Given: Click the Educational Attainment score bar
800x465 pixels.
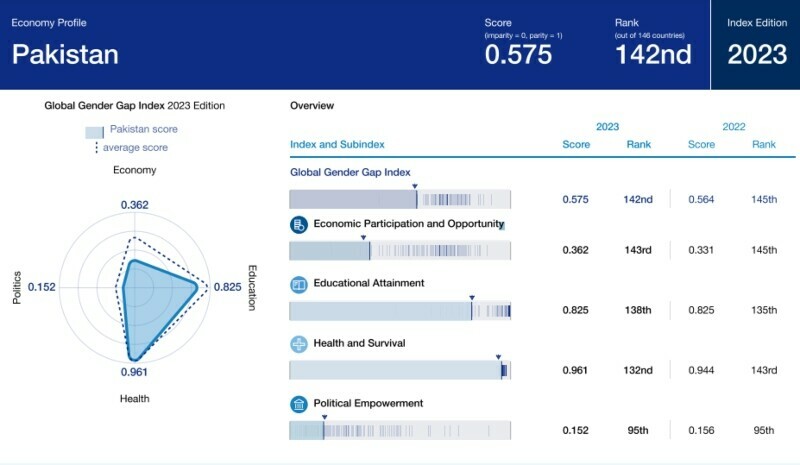Looking at the screenshot, I should point(400,311).
